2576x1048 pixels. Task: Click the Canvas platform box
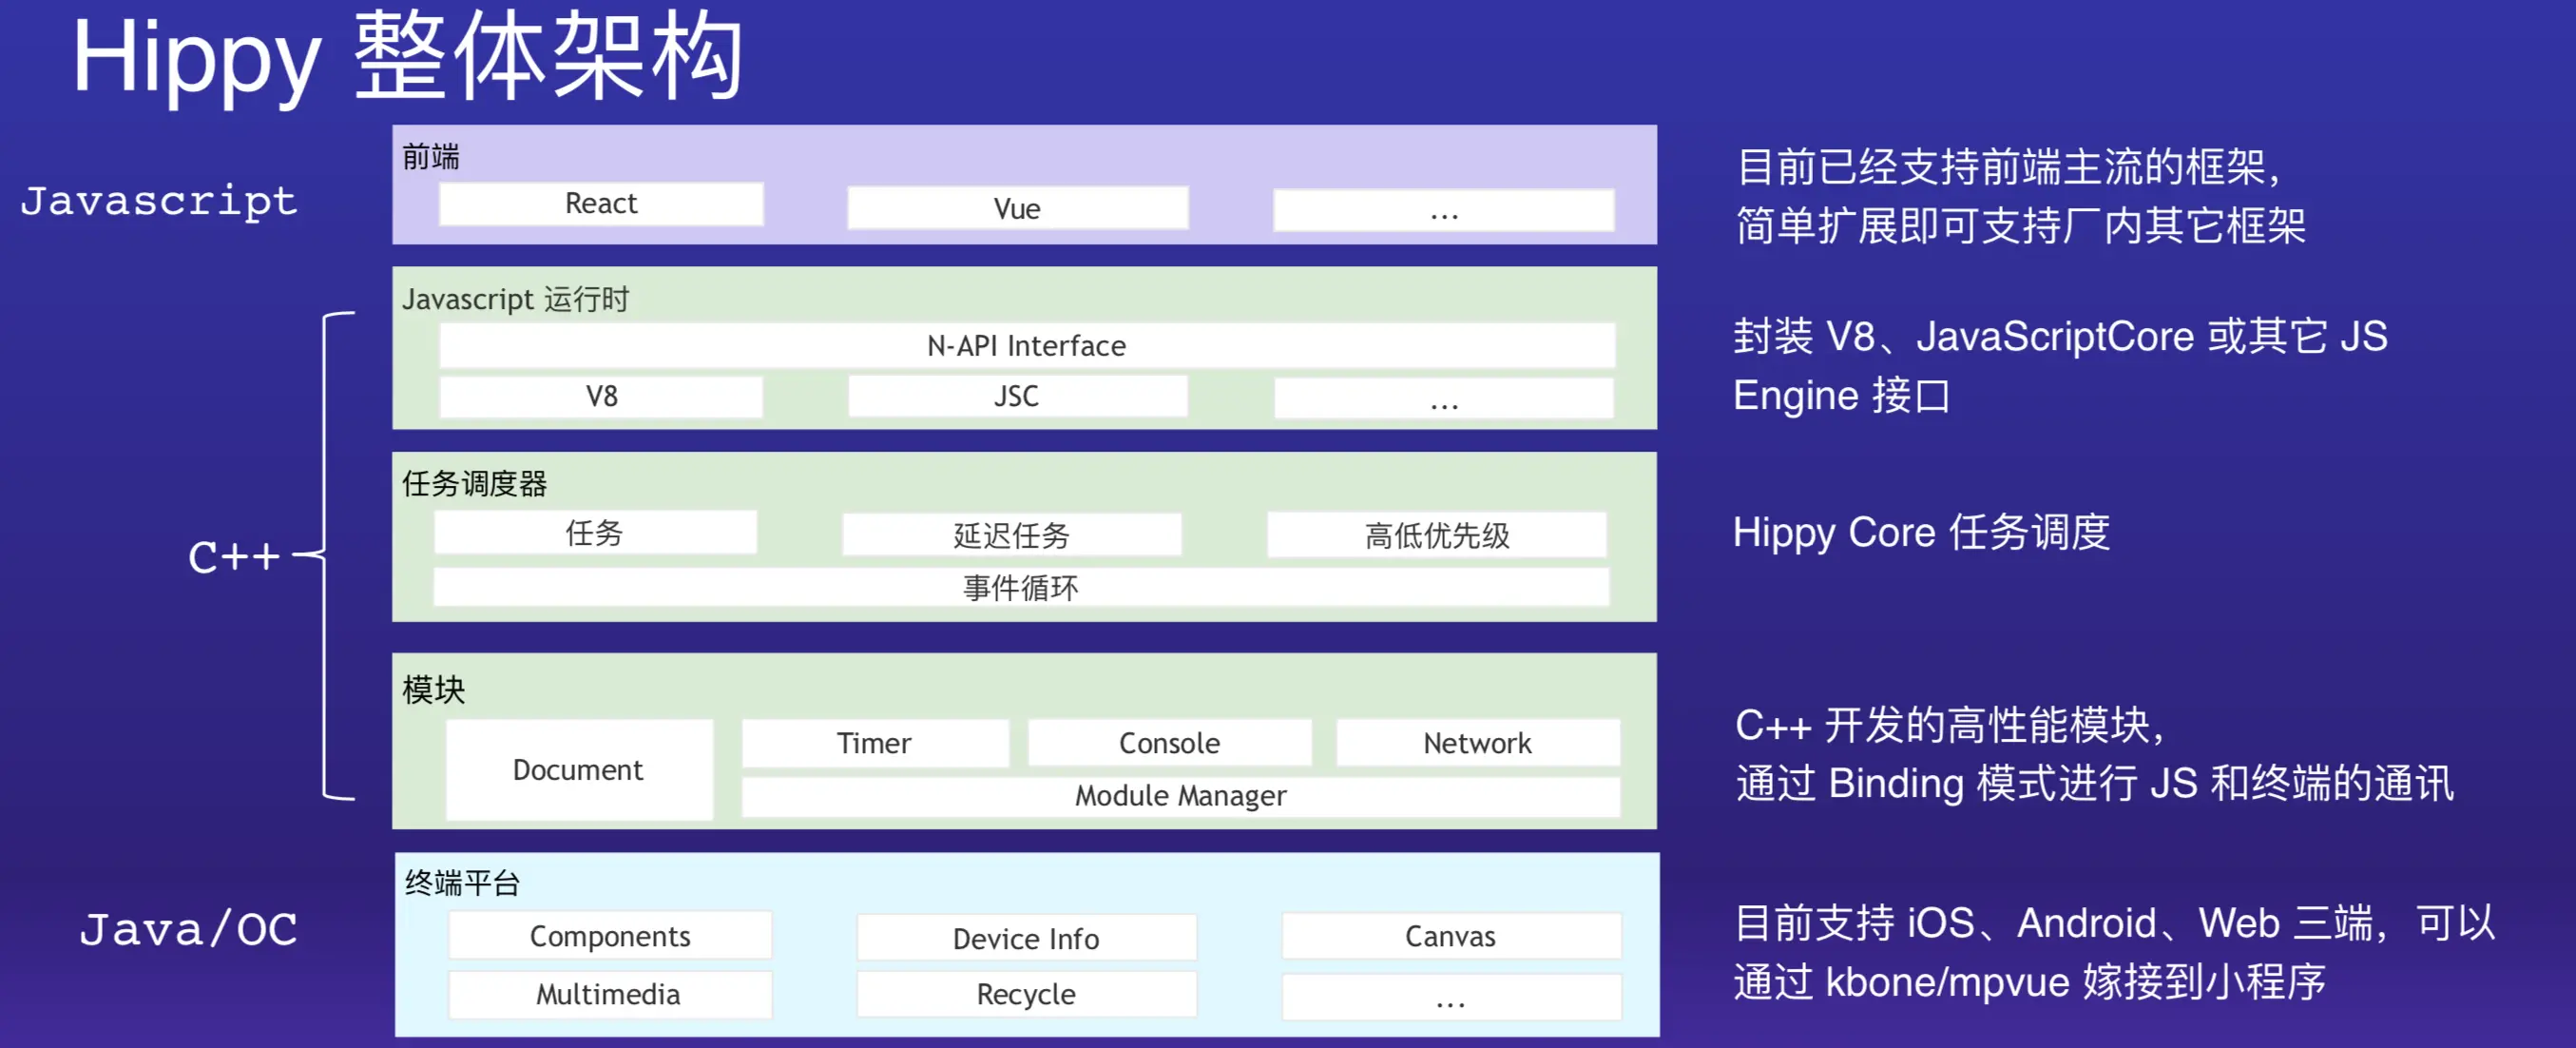(x=1450, y=937)
